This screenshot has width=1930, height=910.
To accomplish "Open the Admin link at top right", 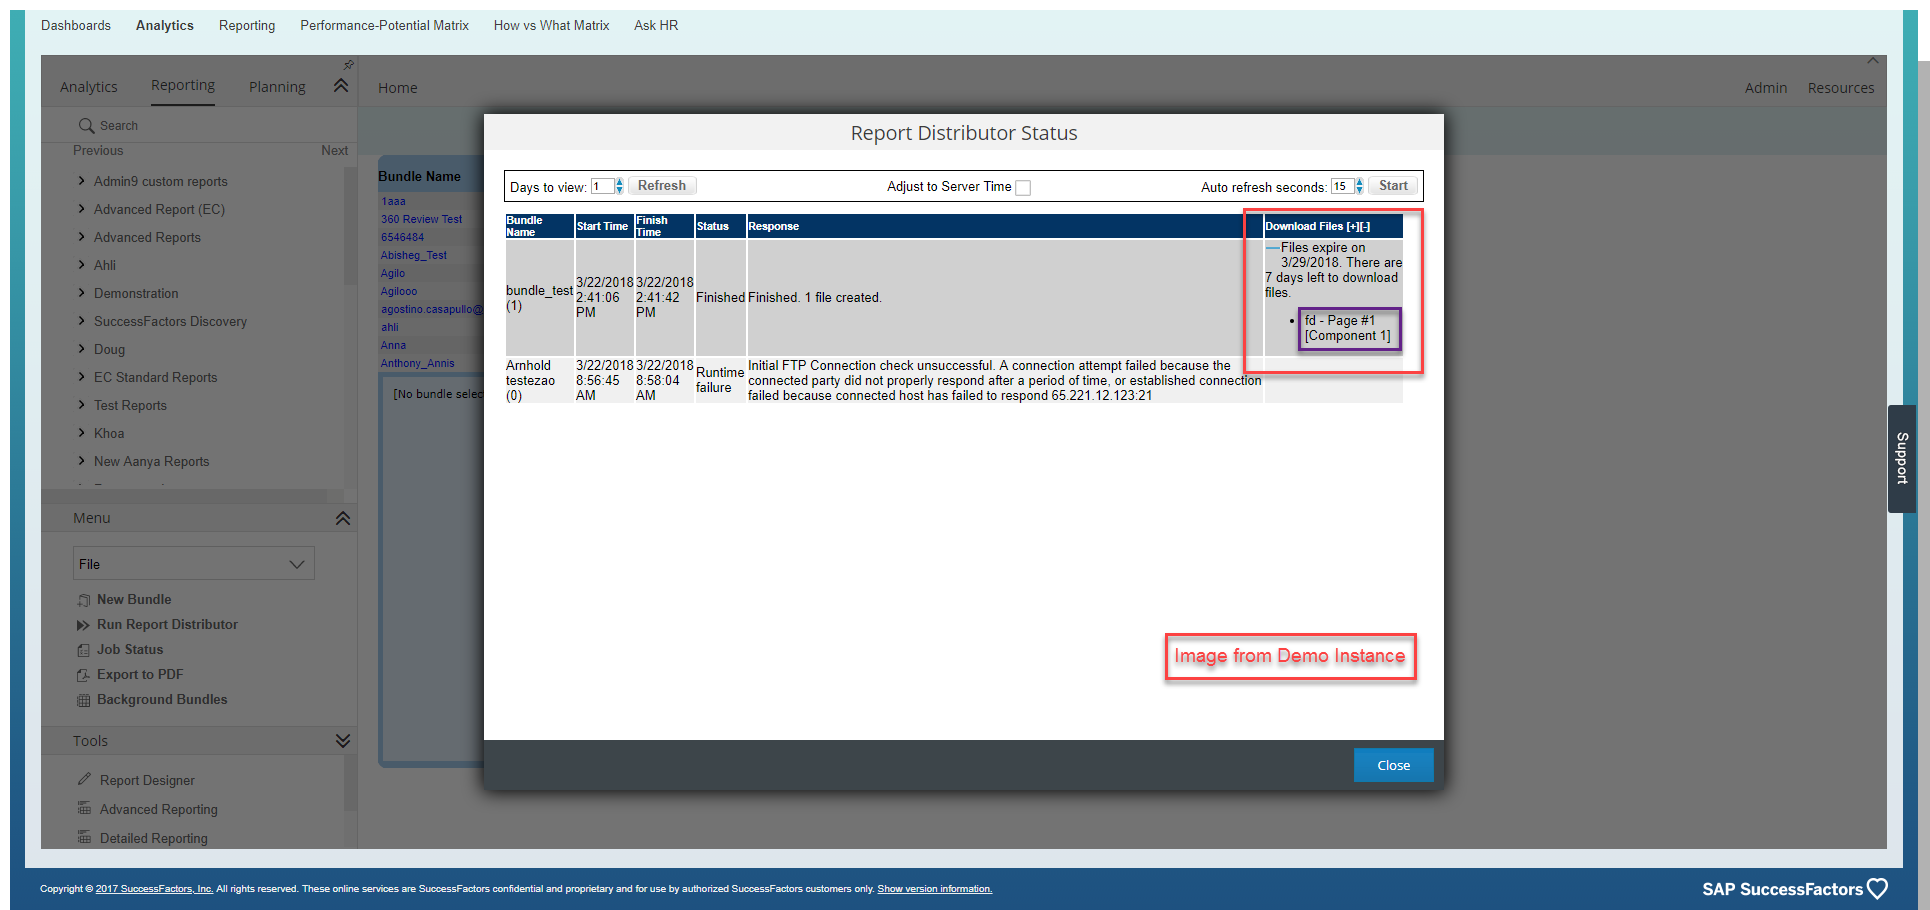I will pyautogui.click(x=1765, y=88).
